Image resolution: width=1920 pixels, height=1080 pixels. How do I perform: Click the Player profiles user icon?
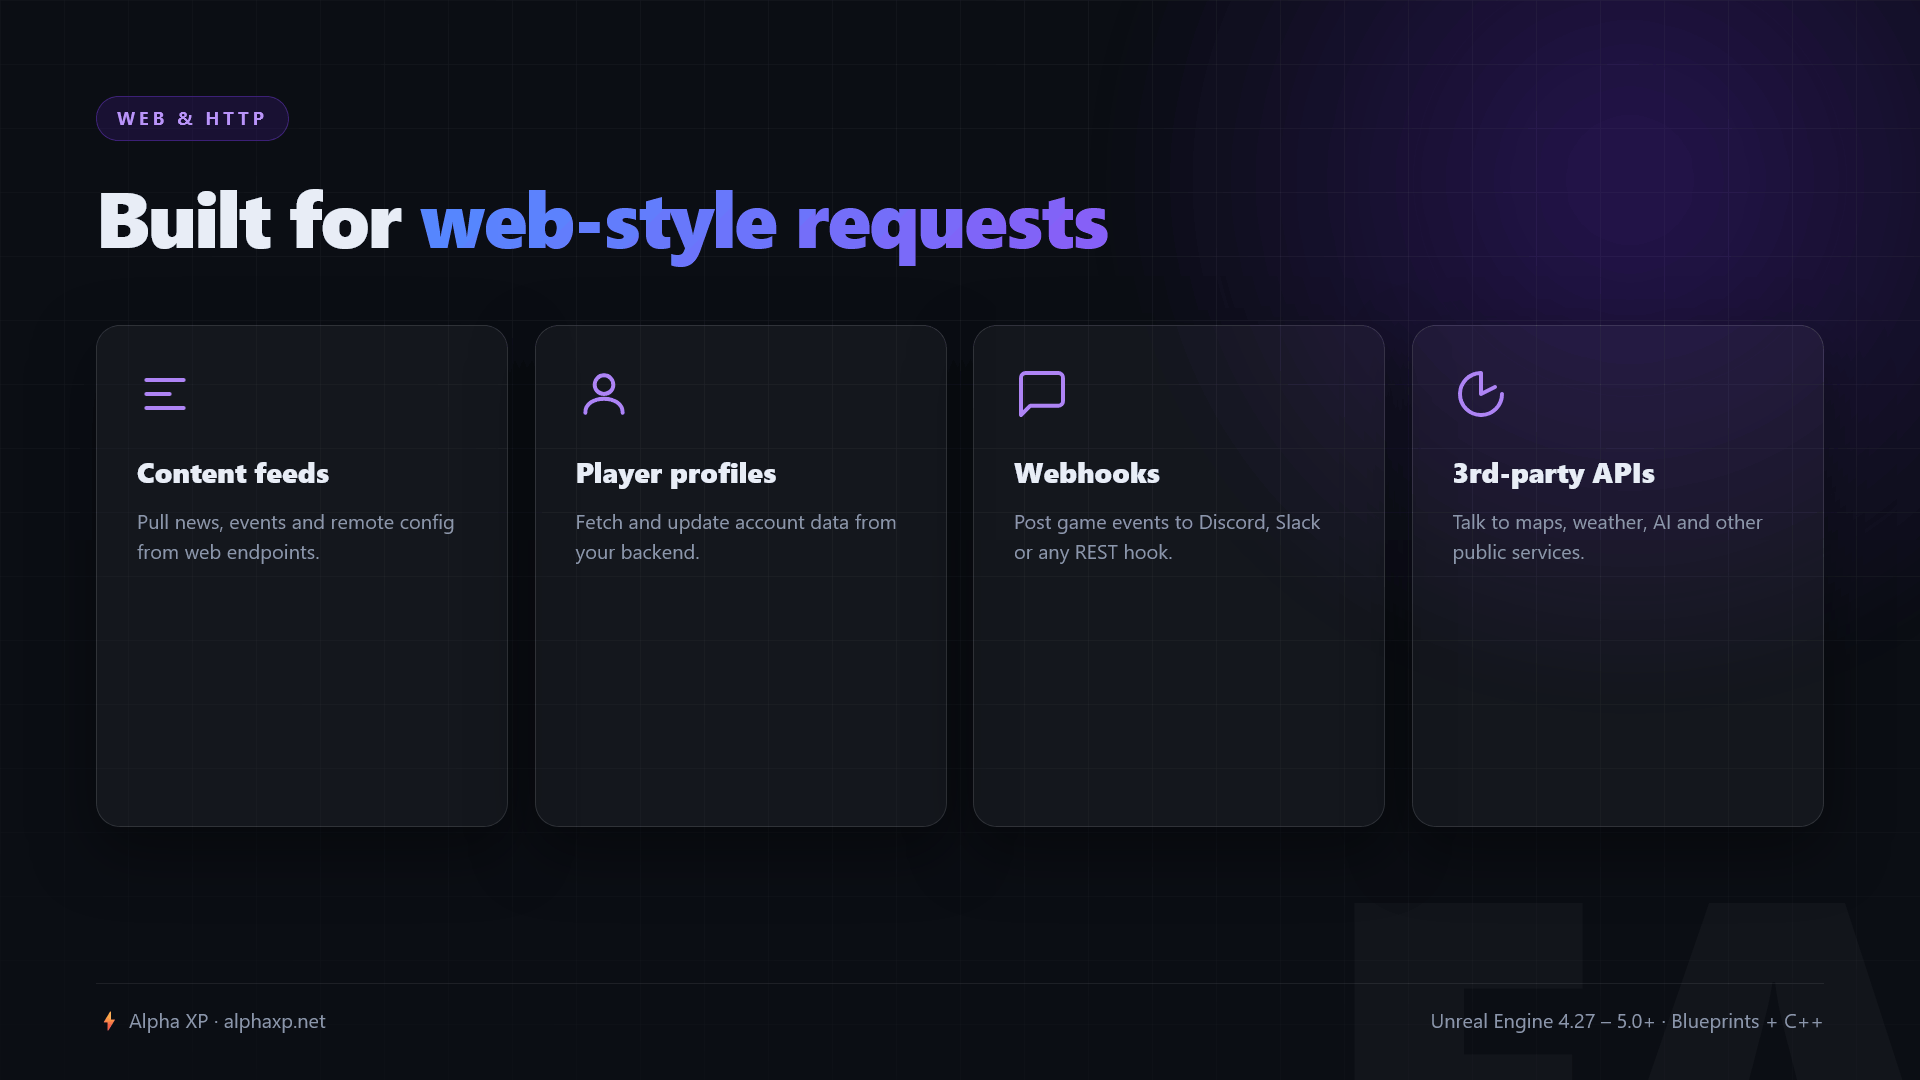tap(604, 394)
